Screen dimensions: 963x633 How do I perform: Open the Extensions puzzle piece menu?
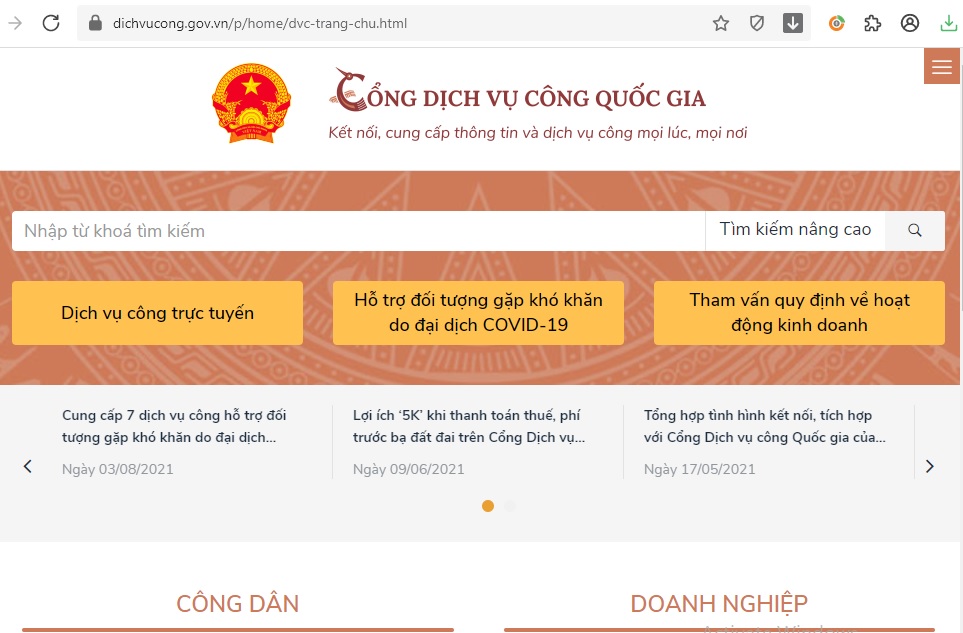tap(873, 23)
